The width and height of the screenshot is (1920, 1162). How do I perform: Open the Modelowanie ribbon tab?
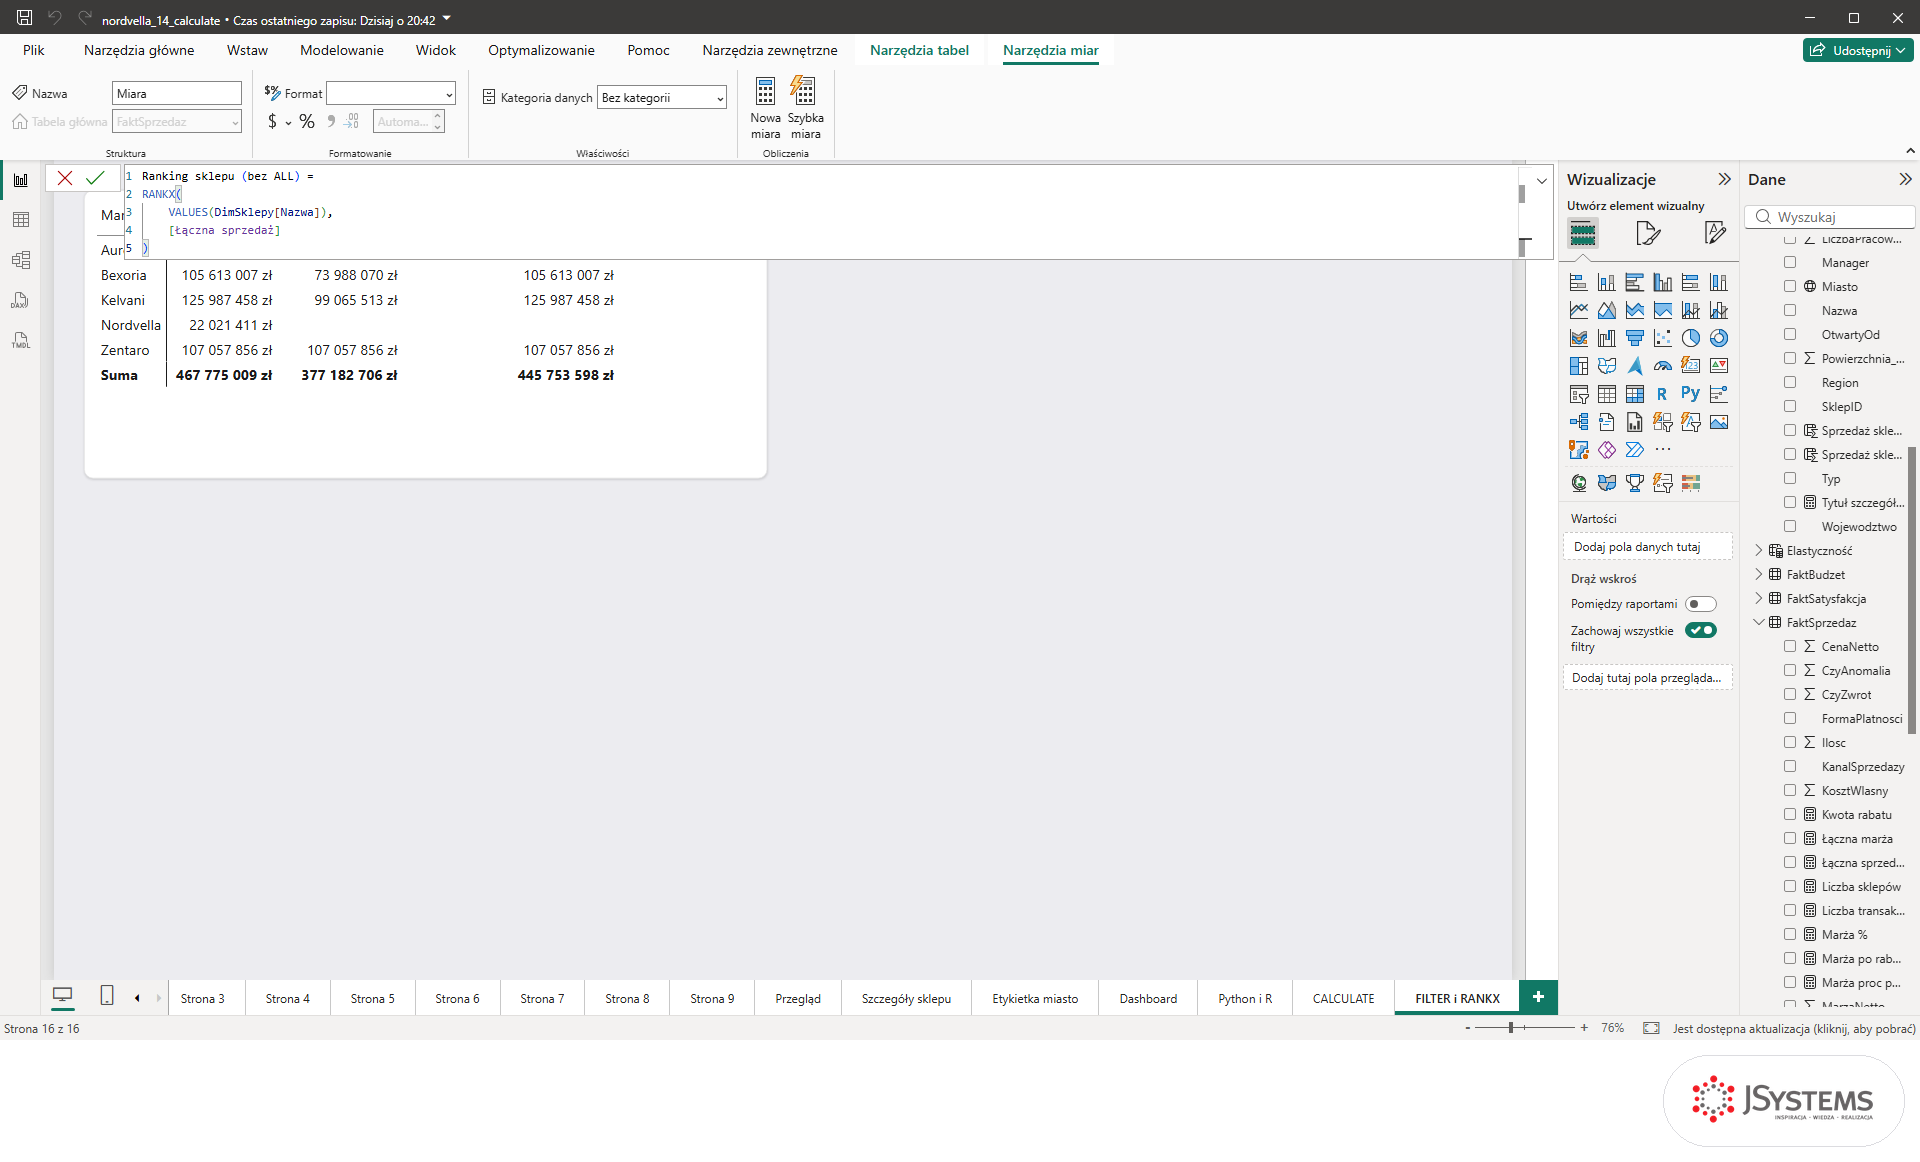point(341,50)
